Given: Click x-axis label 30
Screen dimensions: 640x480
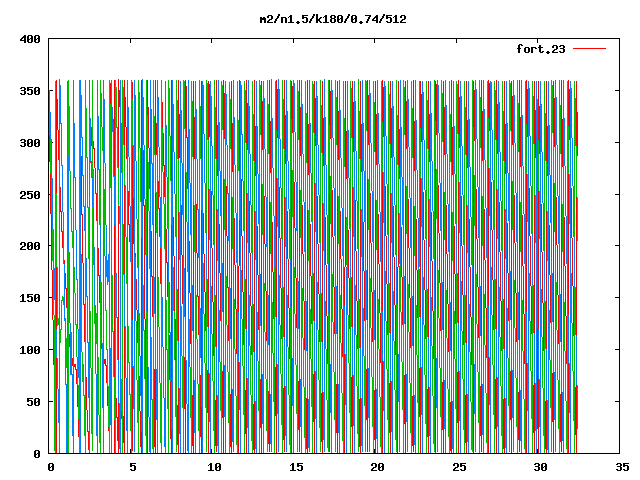Looking at the screenshot, I should coord(540,467).
